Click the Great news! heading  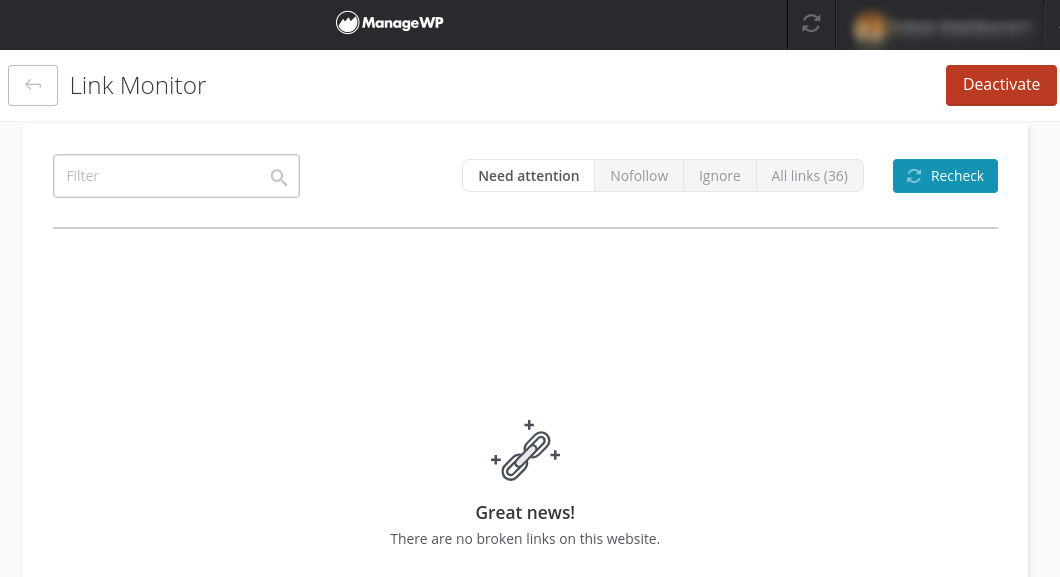point(525,513)
